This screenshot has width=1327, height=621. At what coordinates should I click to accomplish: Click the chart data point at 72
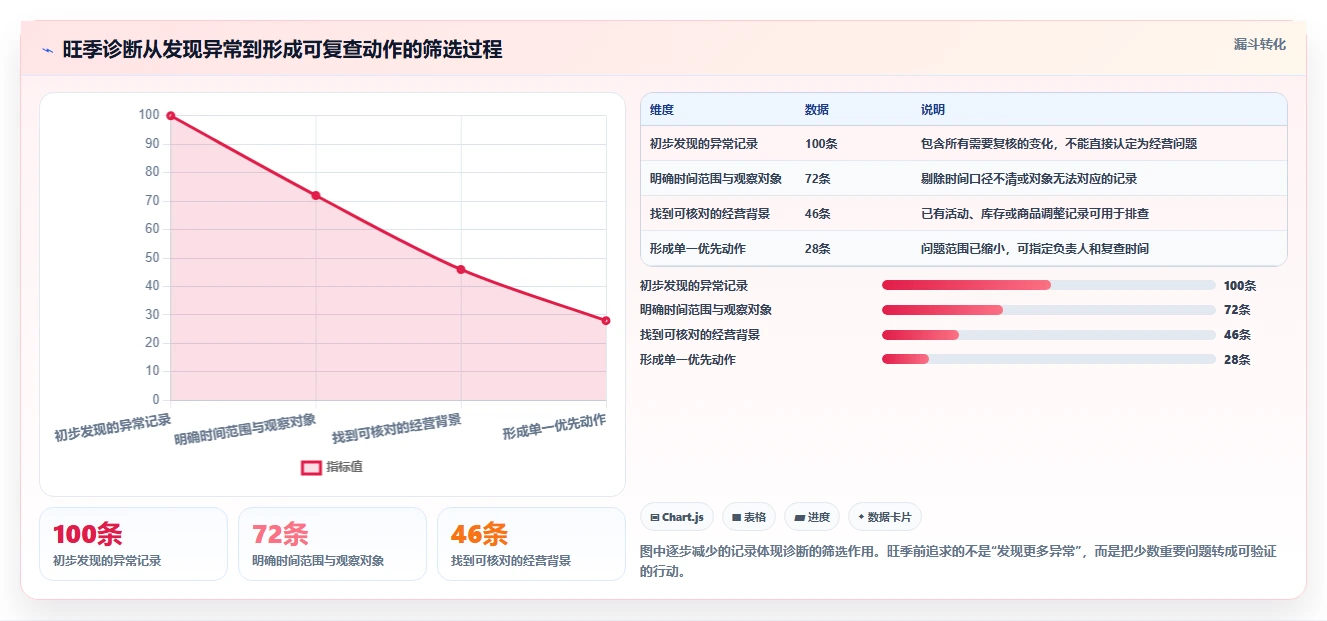click(316, 195)
